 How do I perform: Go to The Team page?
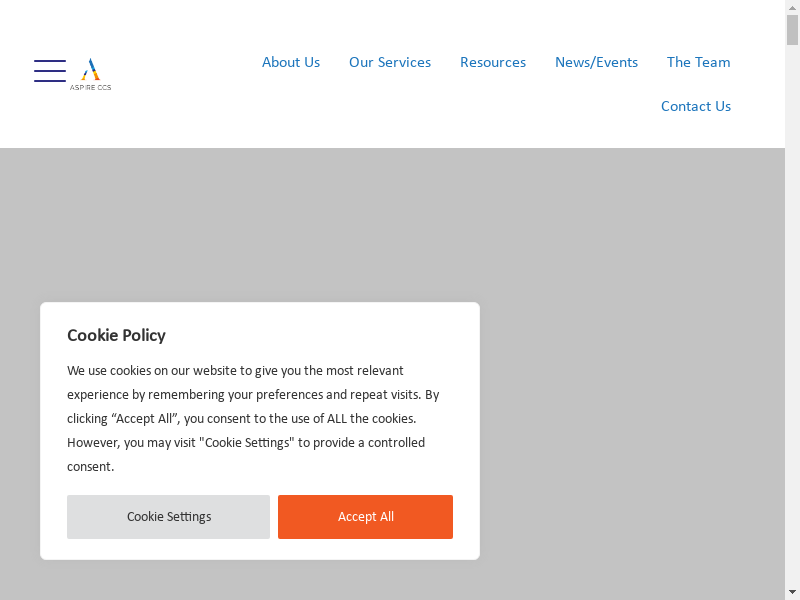(x=698, y=62)
